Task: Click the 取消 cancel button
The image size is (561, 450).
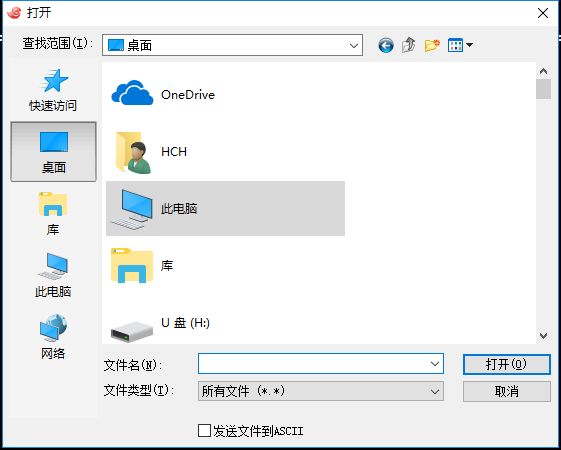Action: [x=507, y=392]
